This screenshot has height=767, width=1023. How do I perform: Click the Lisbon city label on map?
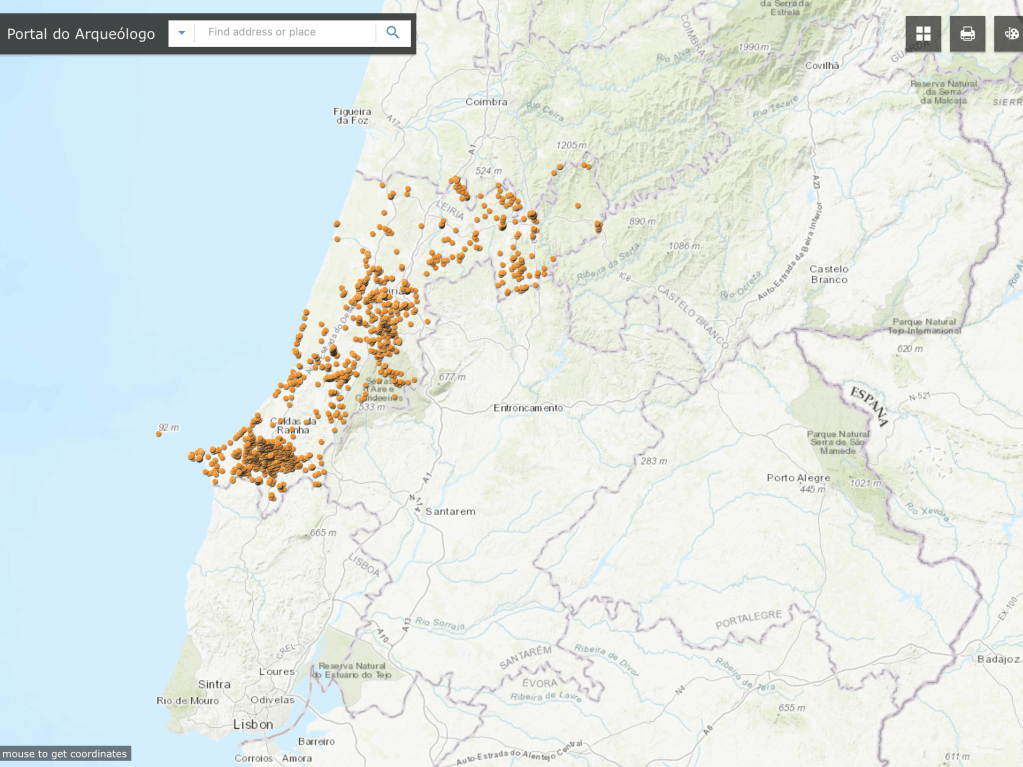click(x=253, y=724)
